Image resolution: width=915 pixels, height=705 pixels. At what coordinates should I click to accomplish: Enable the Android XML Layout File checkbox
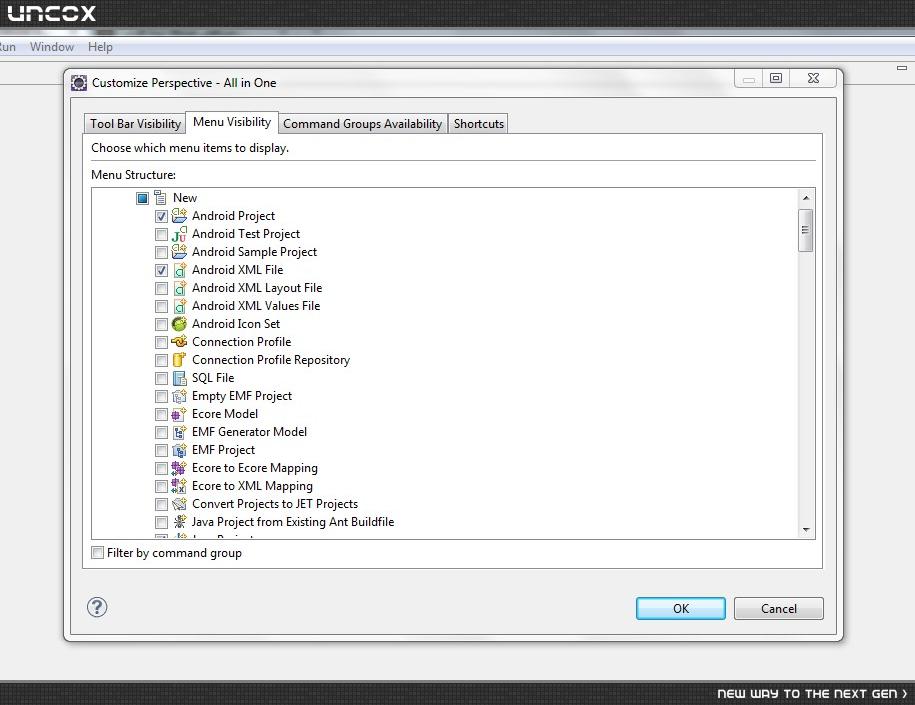tap(162, 289)
